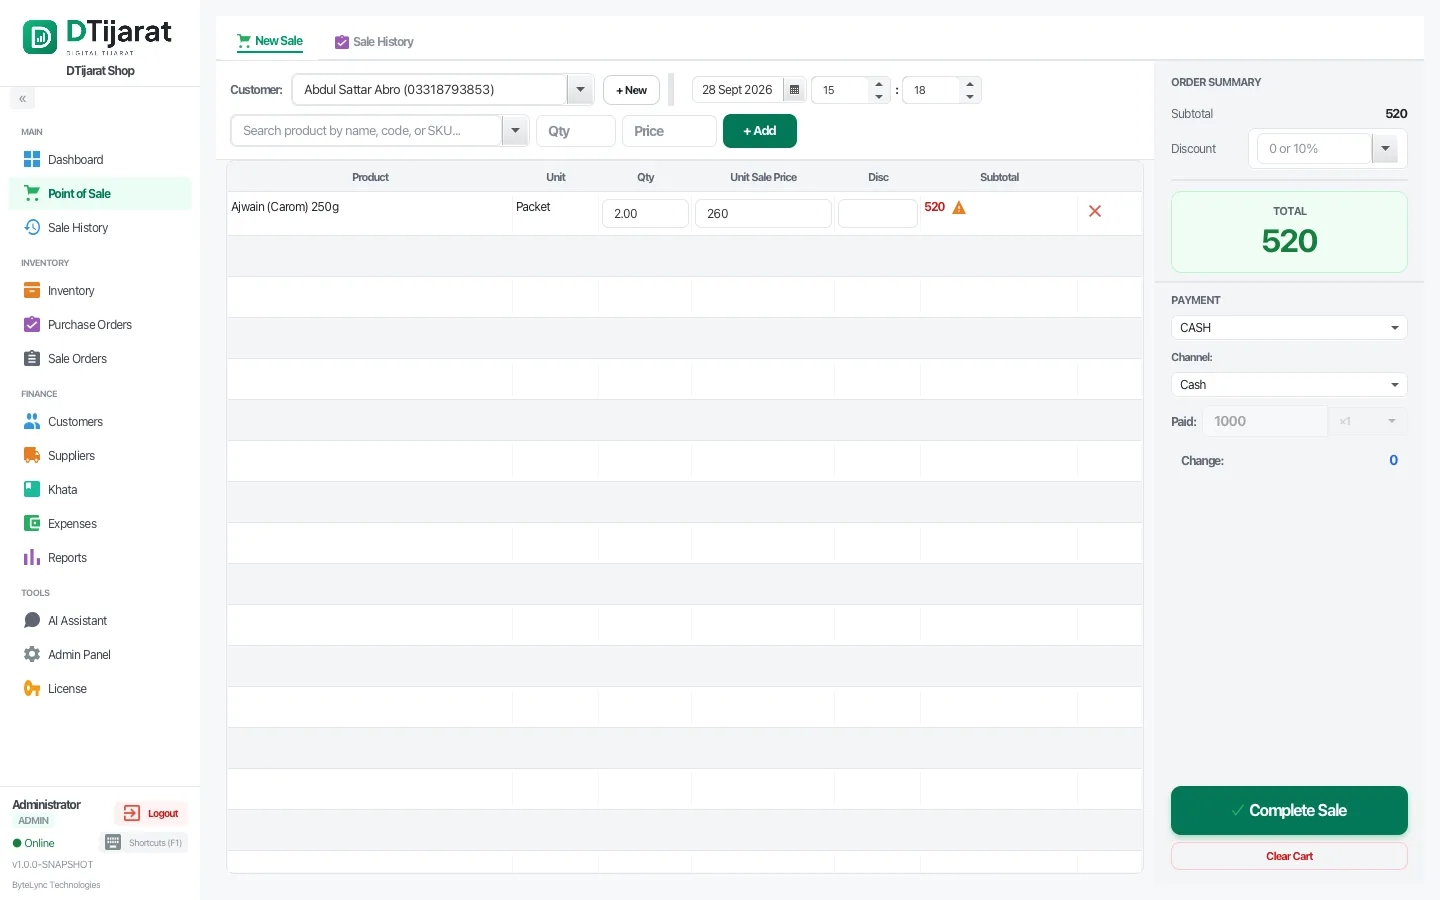
Task: Expand the product search dropdown arrow
Action: (515, 130)
